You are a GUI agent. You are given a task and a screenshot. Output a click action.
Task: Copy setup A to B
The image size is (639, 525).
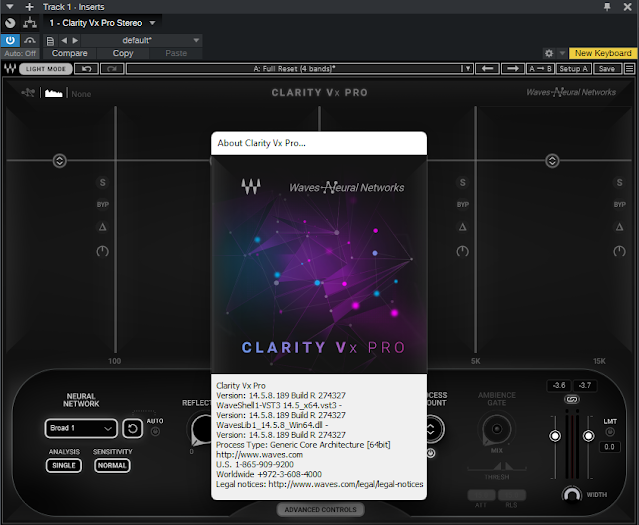coord(540,69)
